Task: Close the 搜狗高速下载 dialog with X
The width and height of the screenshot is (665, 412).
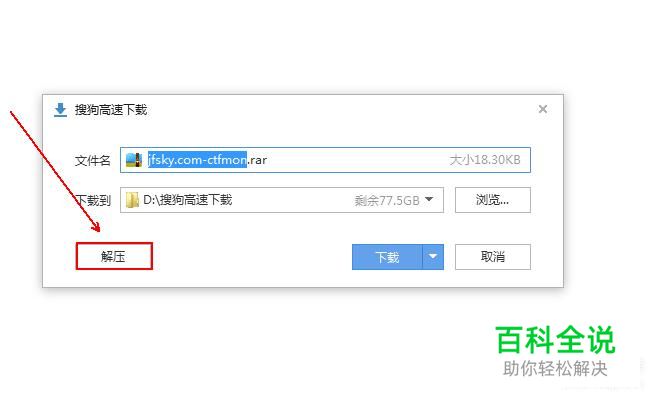Action: point(542,109)
